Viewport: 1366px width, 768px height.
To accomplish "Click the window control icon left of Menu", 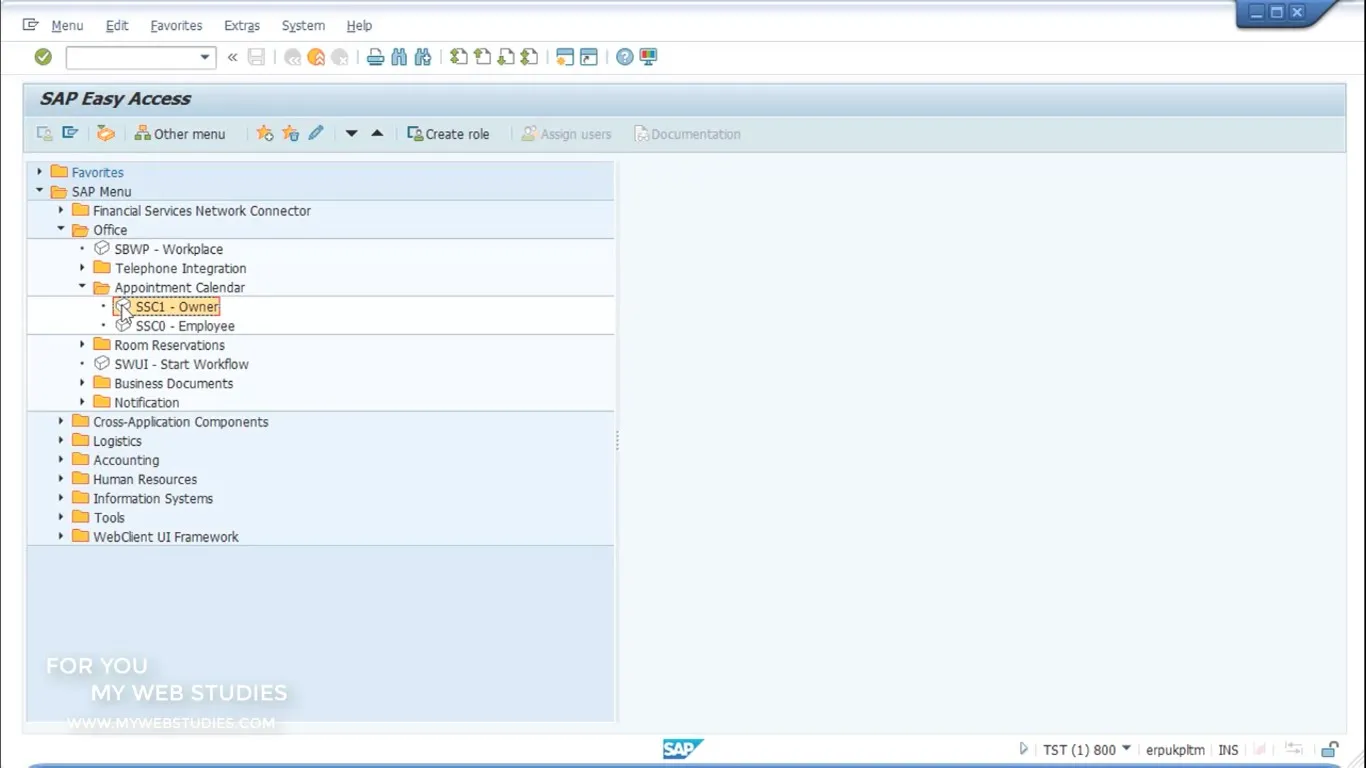I will tap(30, 25).
